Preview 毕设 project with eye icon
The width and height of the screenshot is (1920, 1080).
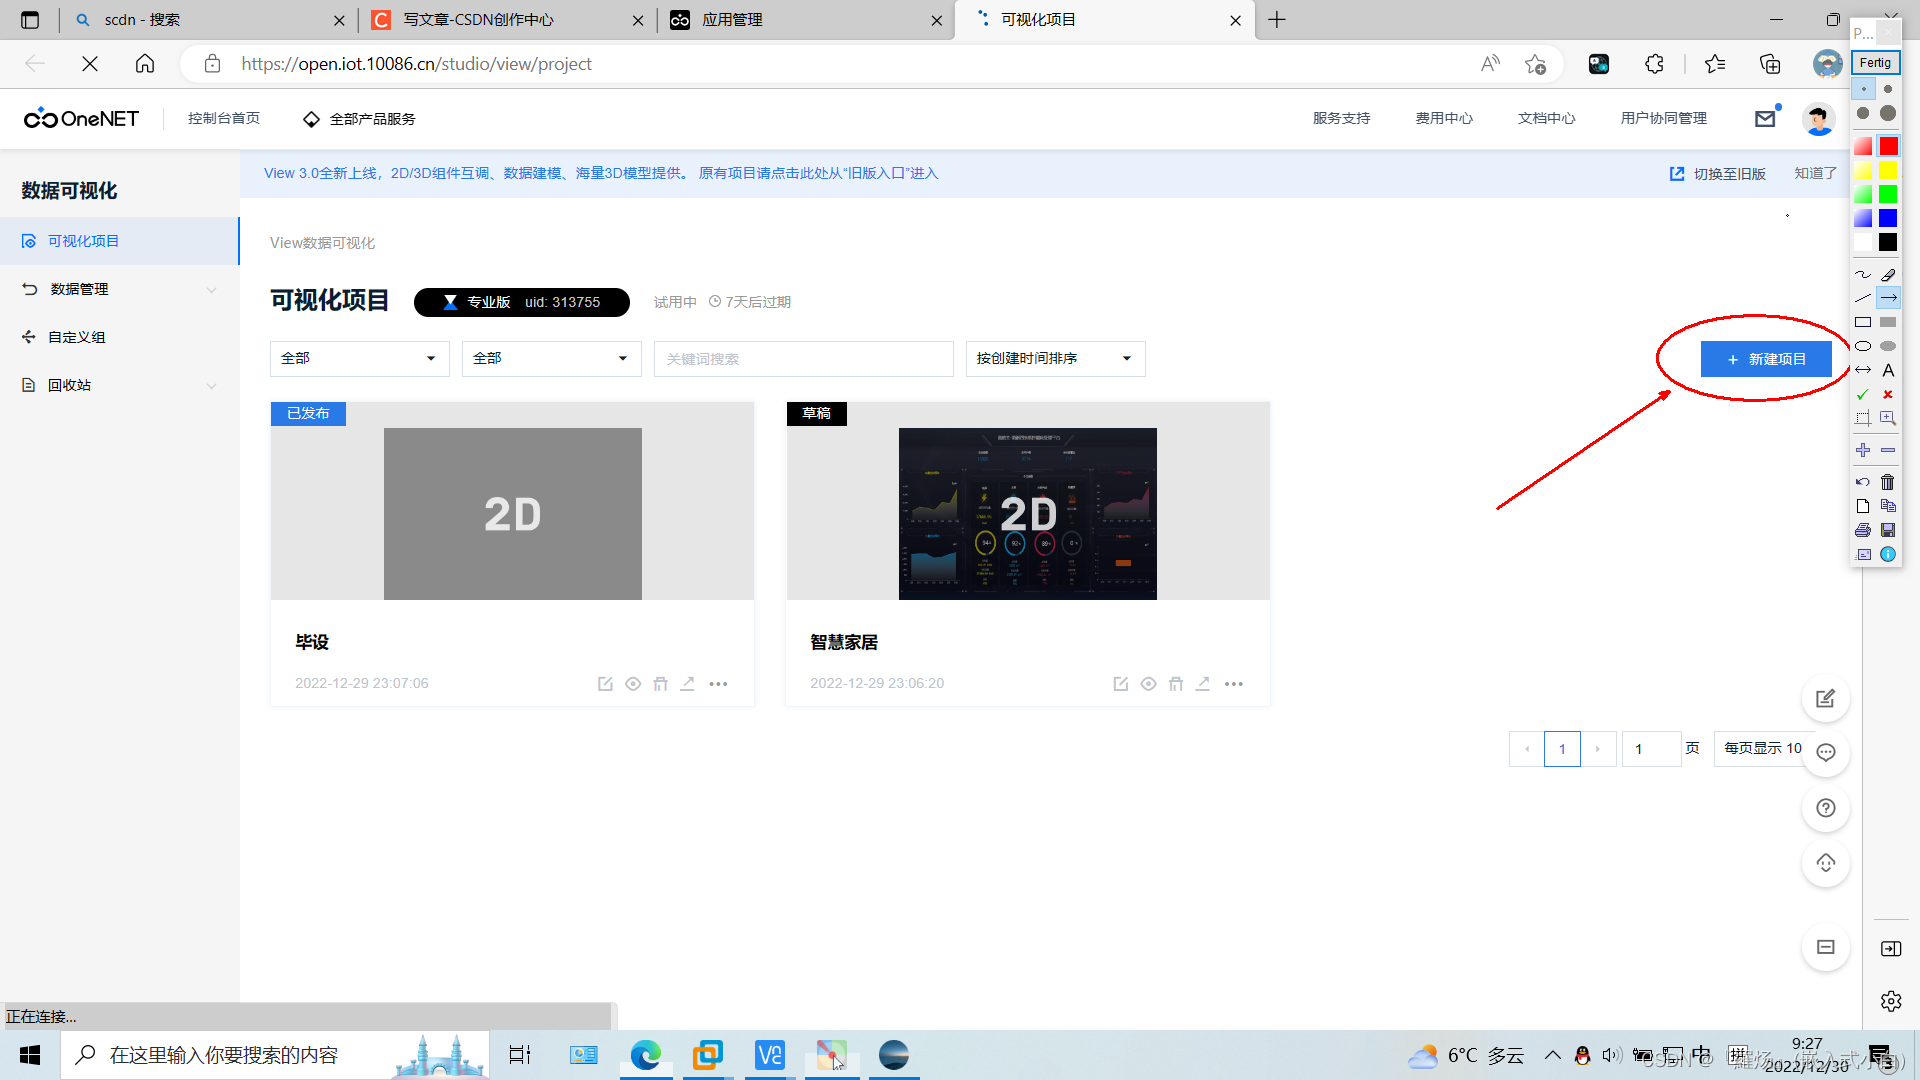[633, 684]
